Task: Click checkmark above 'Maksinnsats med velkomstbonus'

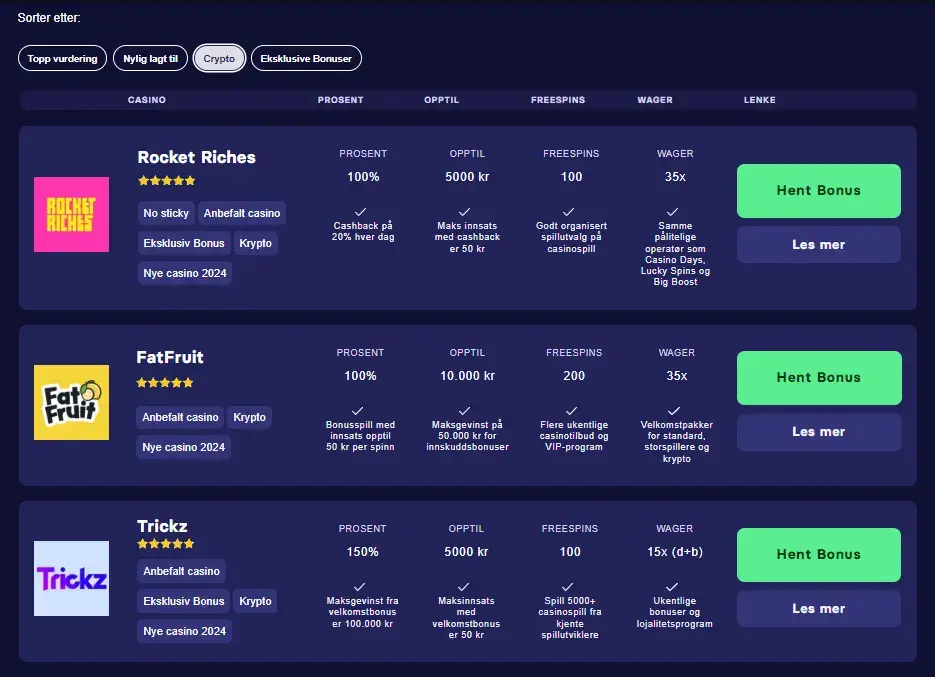Action: [463, 587]
